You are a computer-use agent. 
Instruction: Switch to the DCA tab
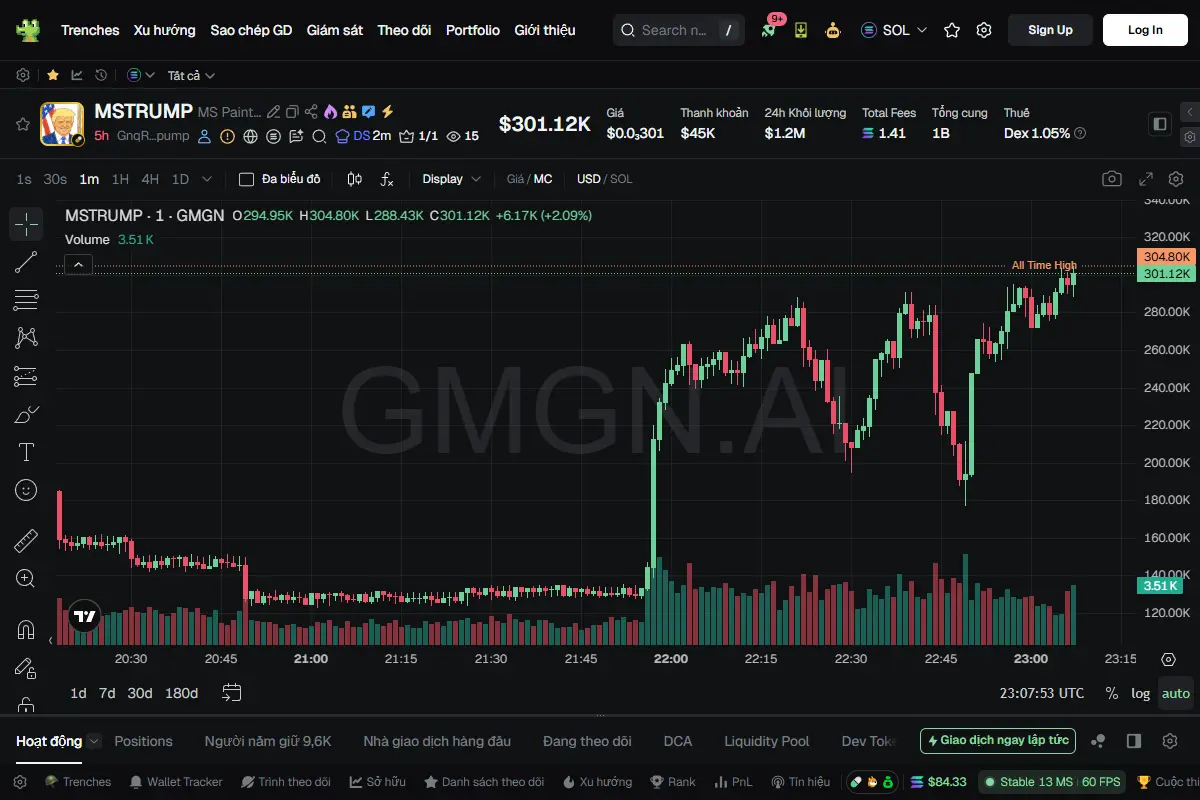[x=678, y=741]
